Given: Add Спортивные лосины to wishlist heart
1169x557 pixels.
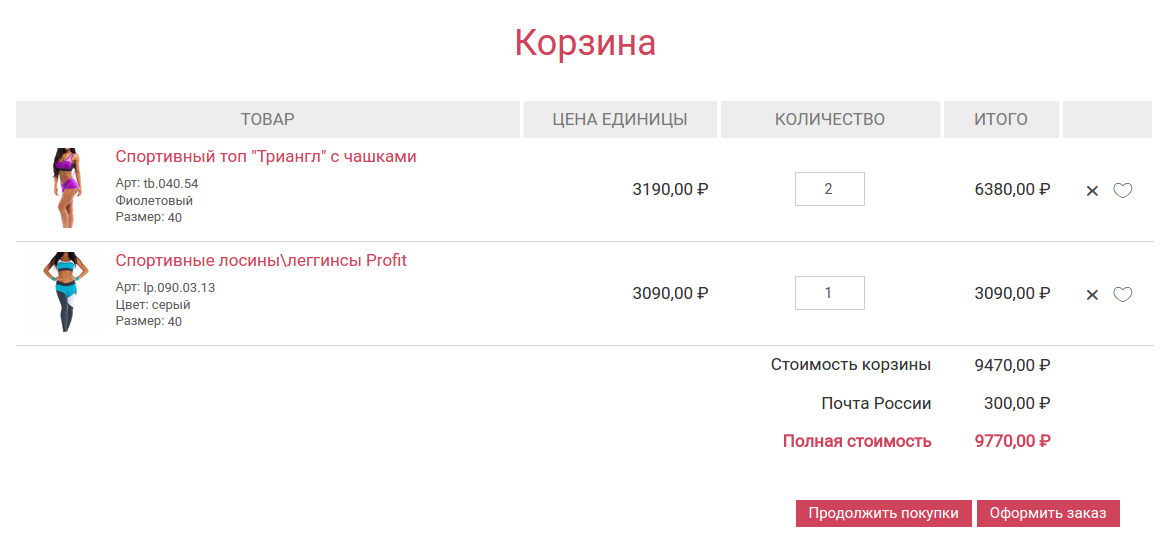Looking at the screenshot, I should (1123, 294).
